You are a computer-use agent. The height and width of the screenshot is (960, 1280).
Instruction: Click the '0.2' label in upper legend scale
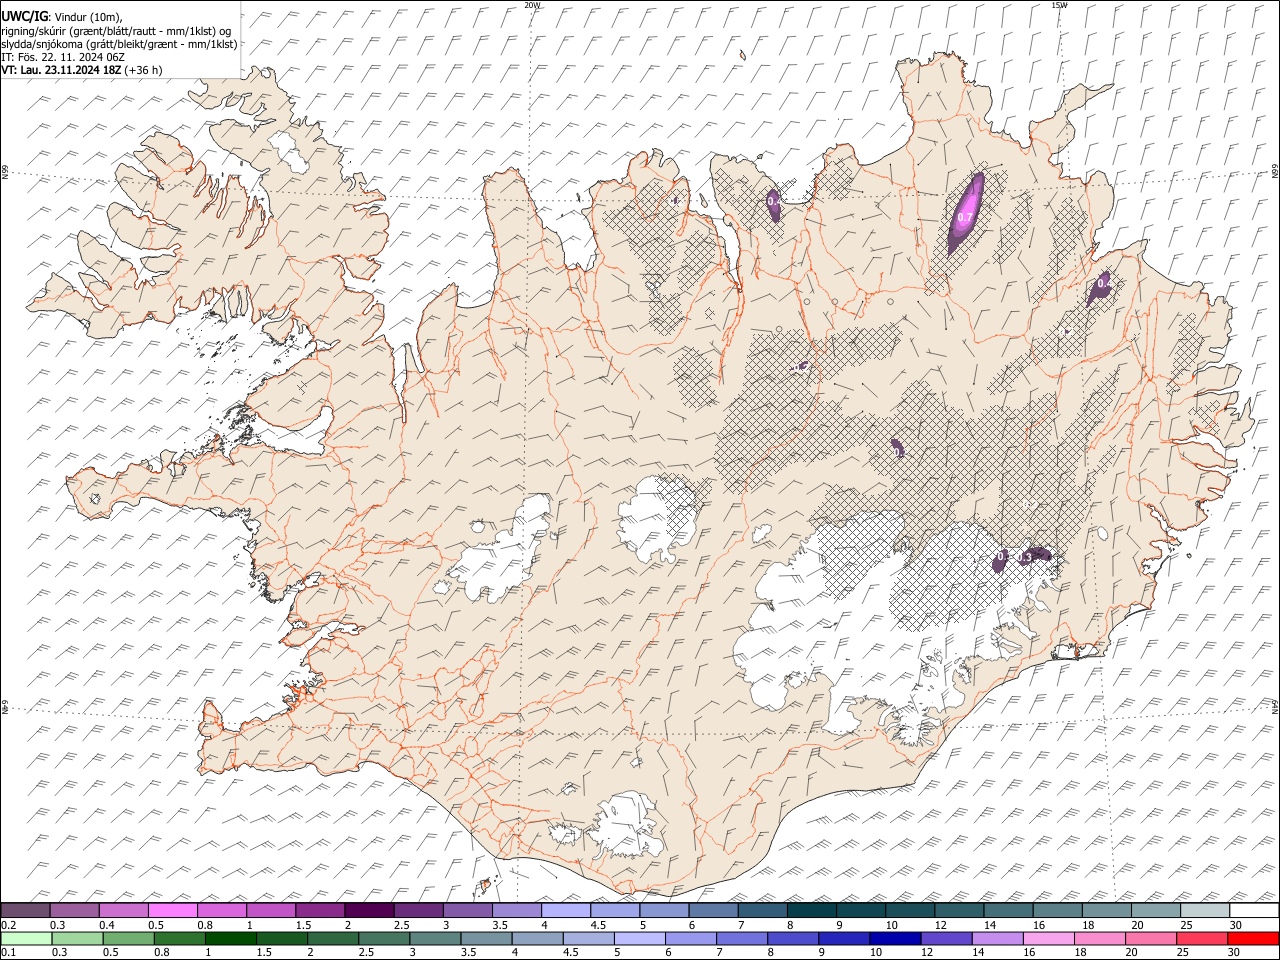pyautogui.click(x=8, y=925)
